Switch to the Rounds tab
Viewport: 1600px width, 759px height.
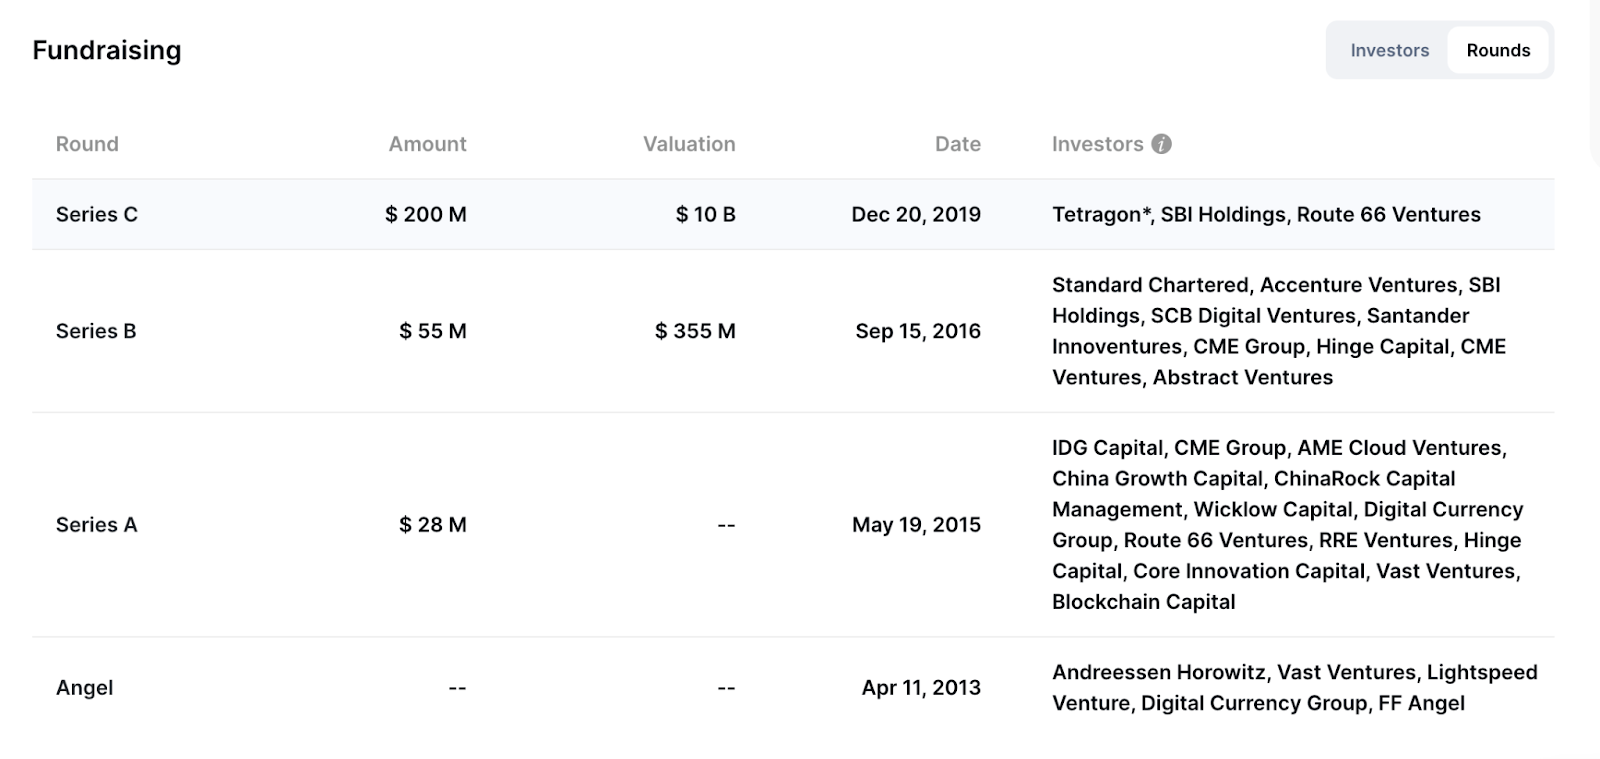[1498, 50]
